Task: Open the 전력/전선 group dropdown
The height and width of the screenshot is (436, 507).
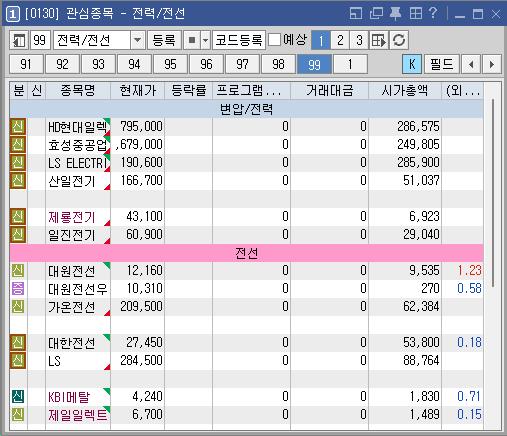Action: tap(137, 40)
